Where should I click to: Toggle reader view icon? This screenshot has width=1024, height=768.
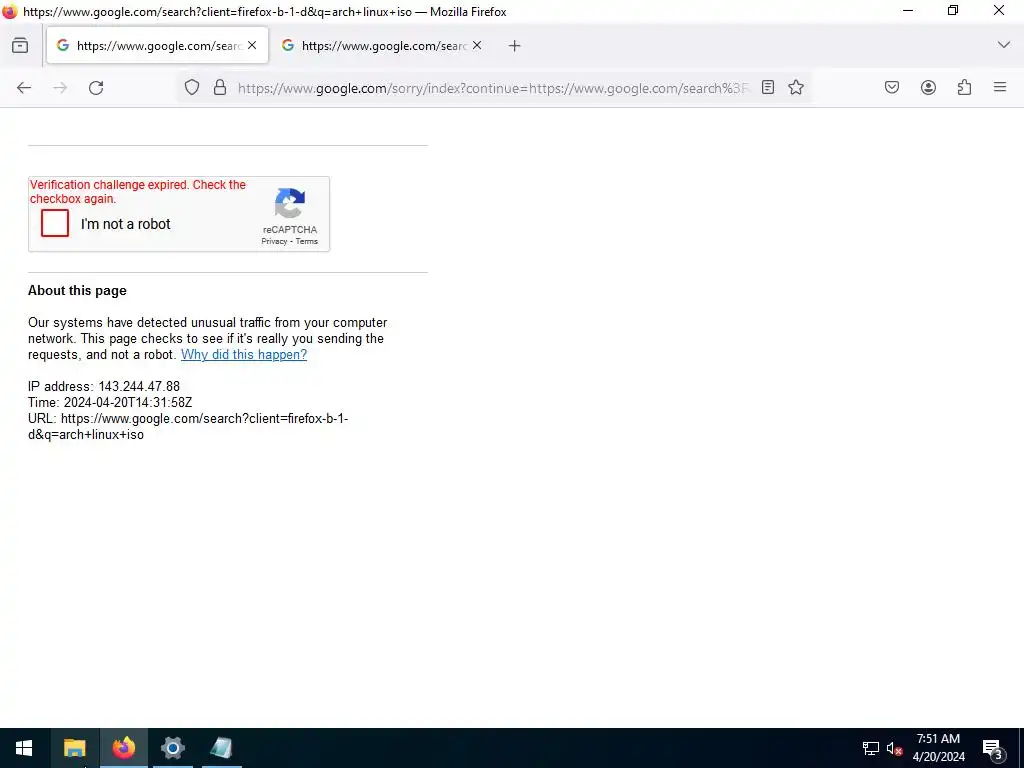768,88
